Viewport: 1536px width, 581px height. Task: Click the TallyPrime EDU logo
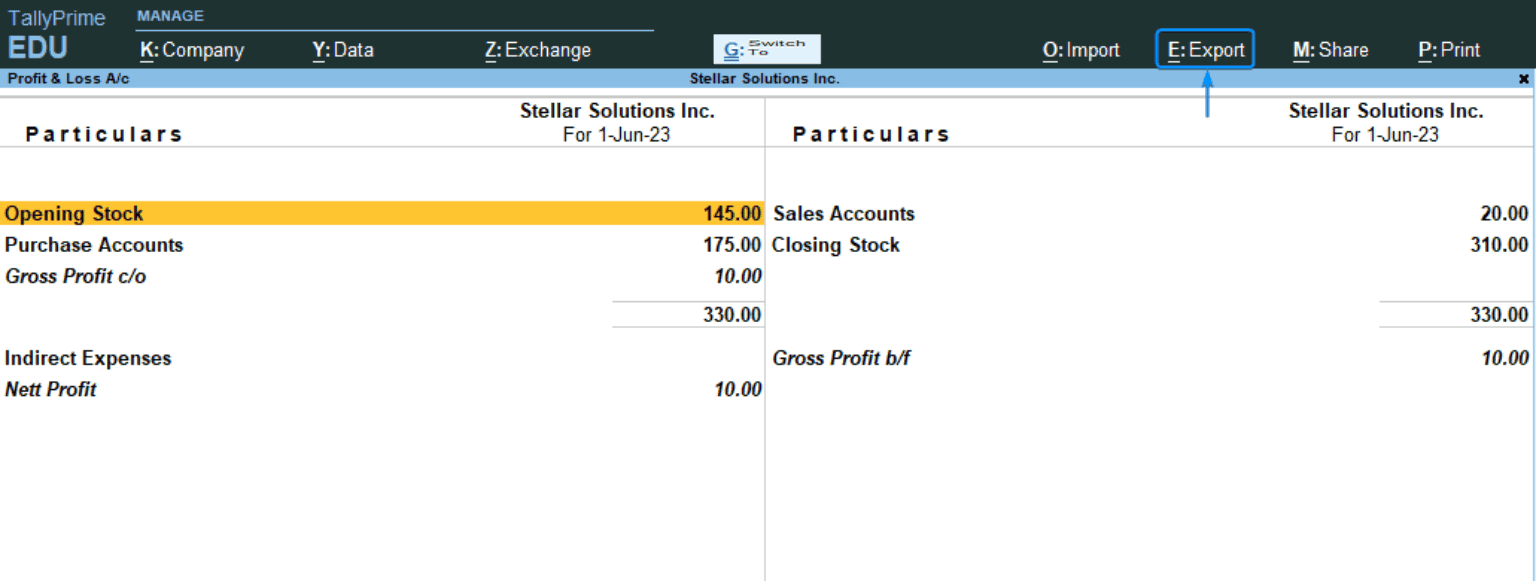point(55,30)
